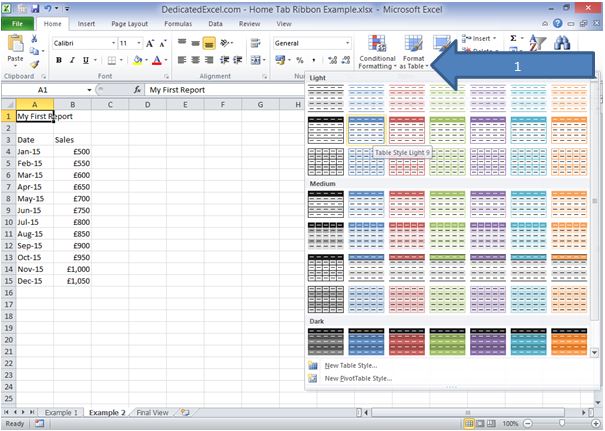Click Undo in Quick Access Toolbar

click(48, 8)
